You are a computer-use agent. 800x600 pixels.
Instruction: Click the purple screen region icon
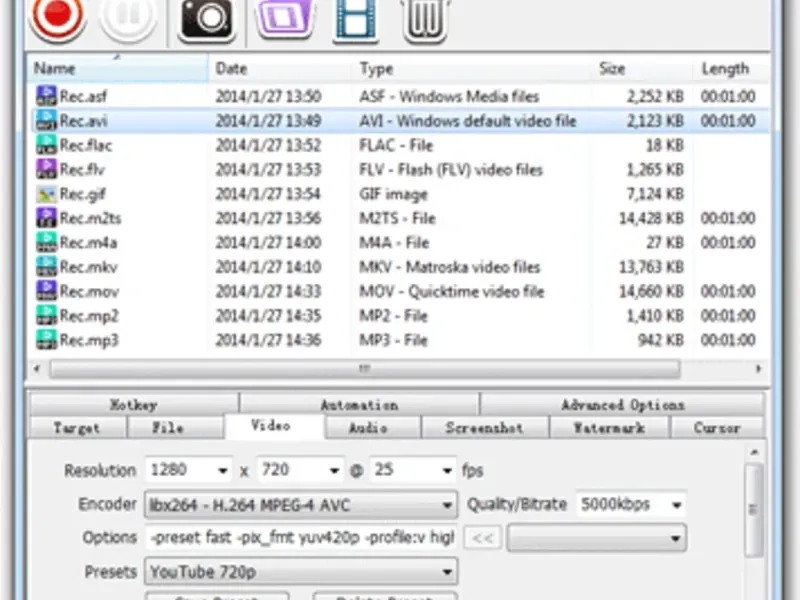pos(285,18)
